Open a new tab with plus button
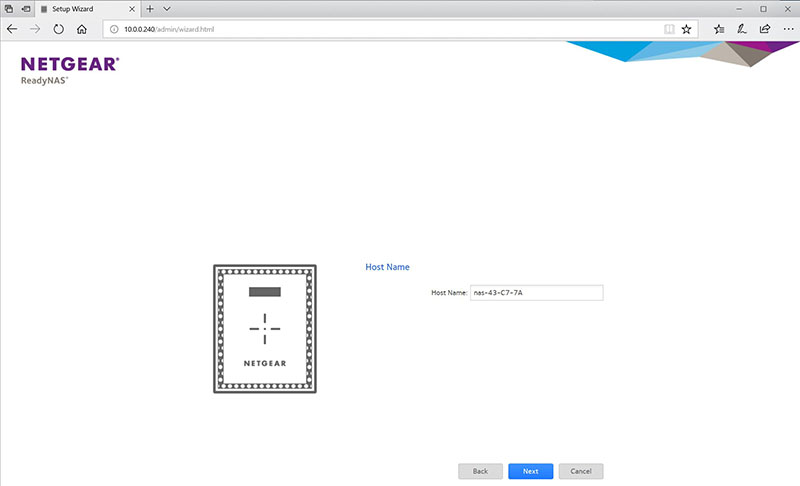800x486 pixels. (x=150, y=9)
